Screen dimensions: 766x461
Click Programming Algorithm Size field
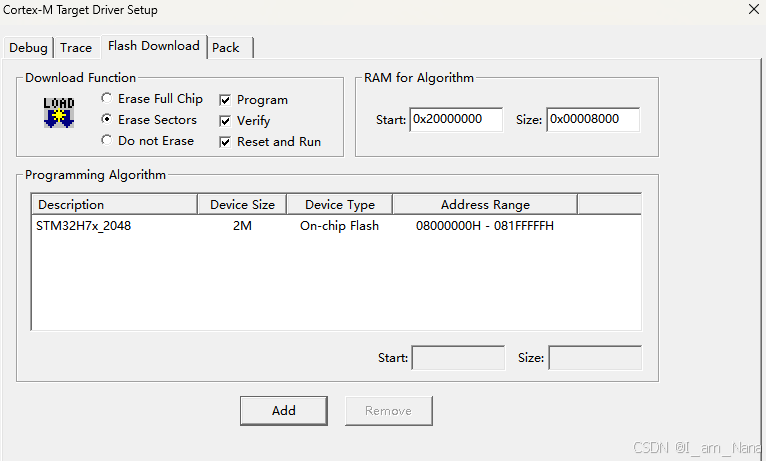[x=595, y=358]
